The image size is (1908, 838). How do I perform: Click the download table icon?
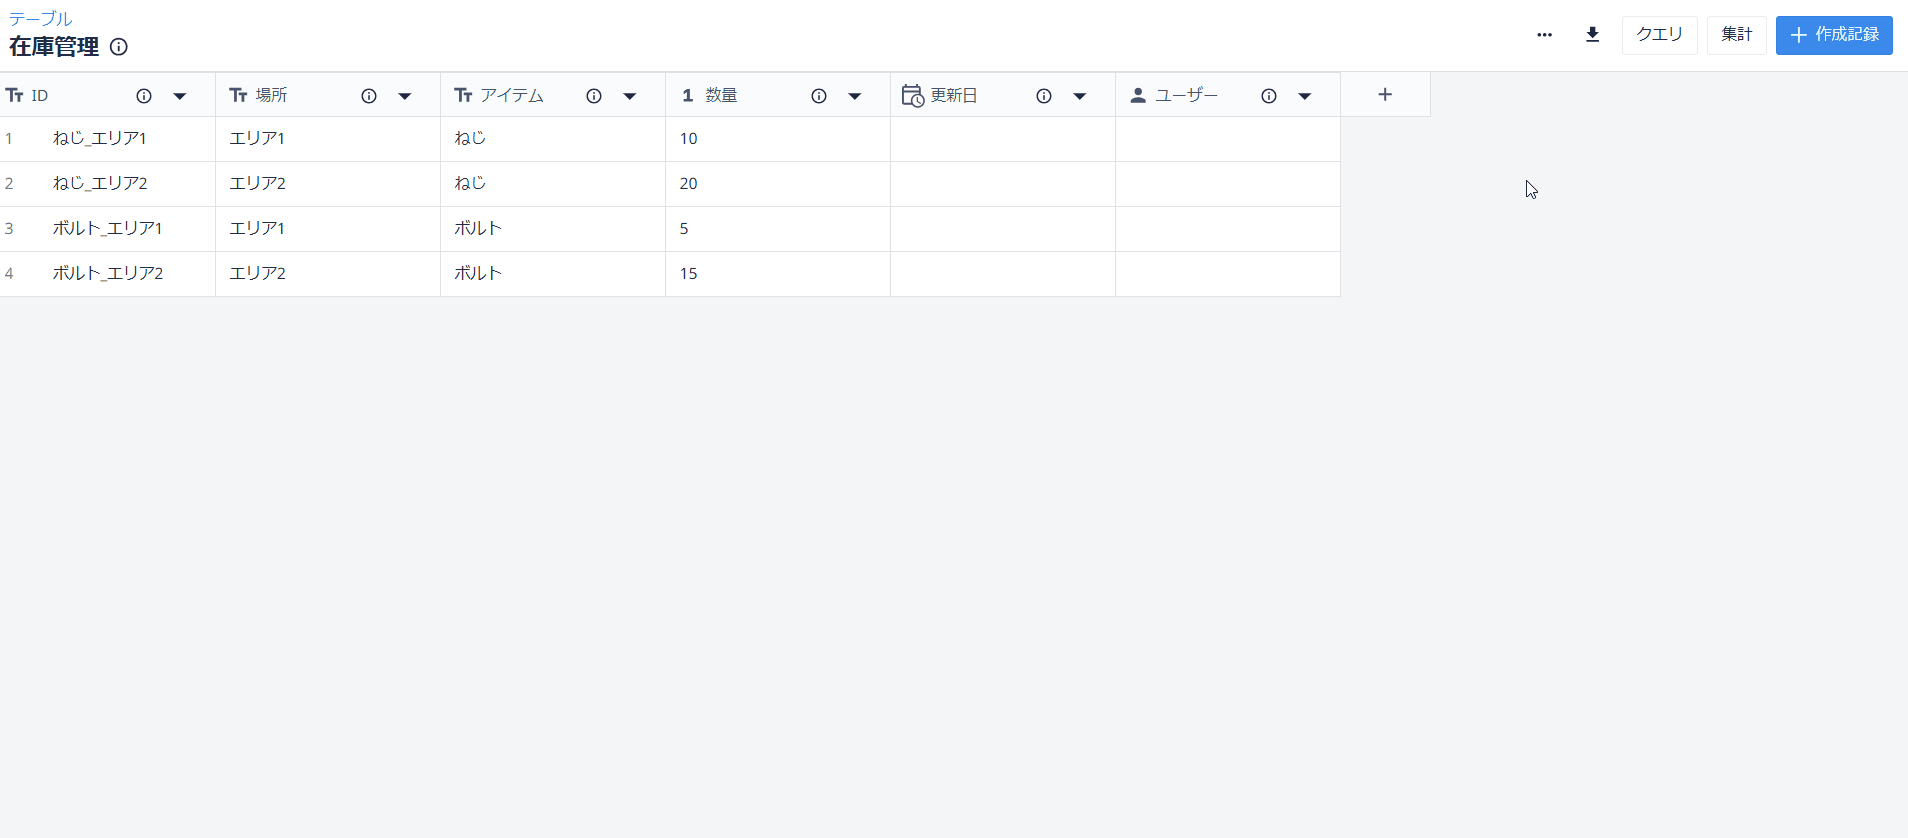(x=1593, y=35)
